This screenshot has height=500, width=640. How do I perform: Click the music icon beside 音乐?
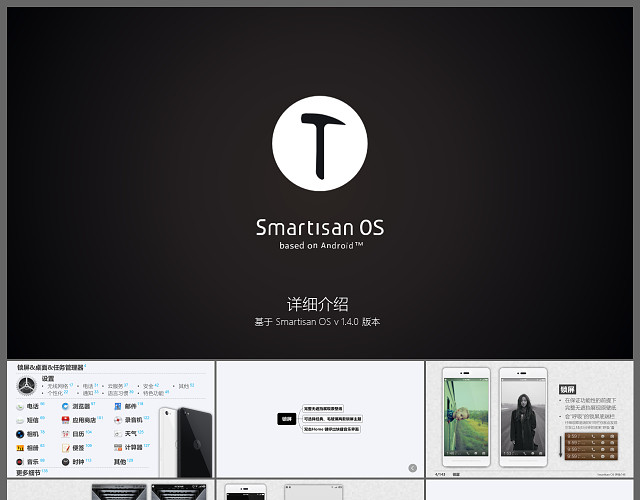(x=20, y=462)
